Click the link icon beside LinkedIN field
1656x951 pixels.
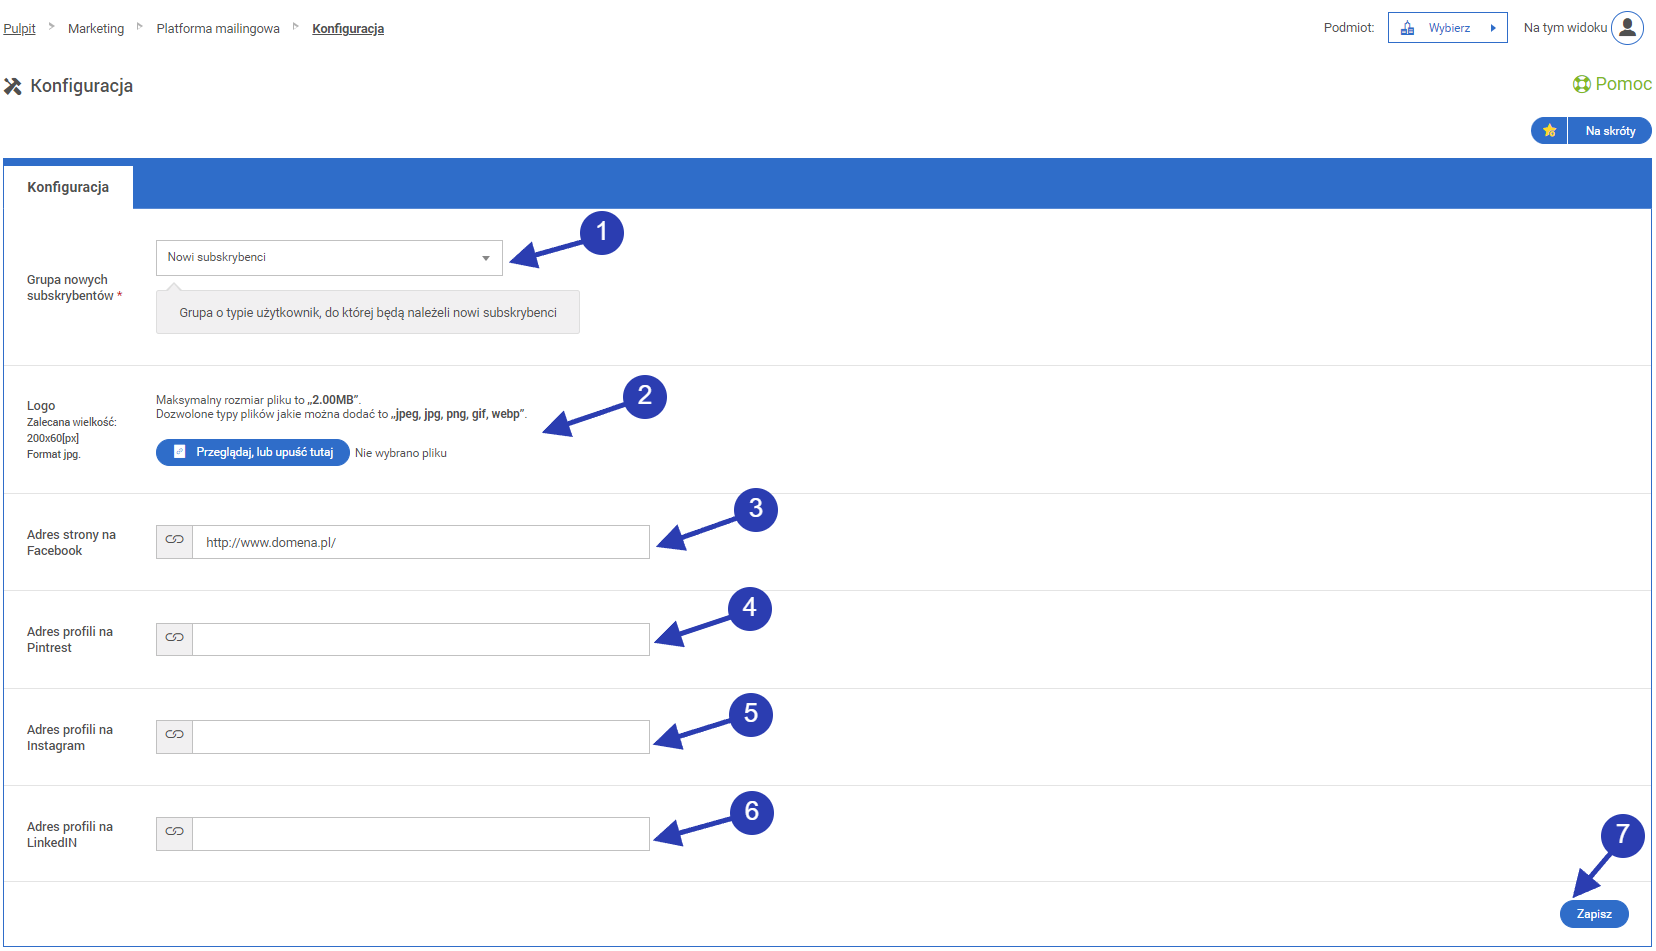[175, 834]
